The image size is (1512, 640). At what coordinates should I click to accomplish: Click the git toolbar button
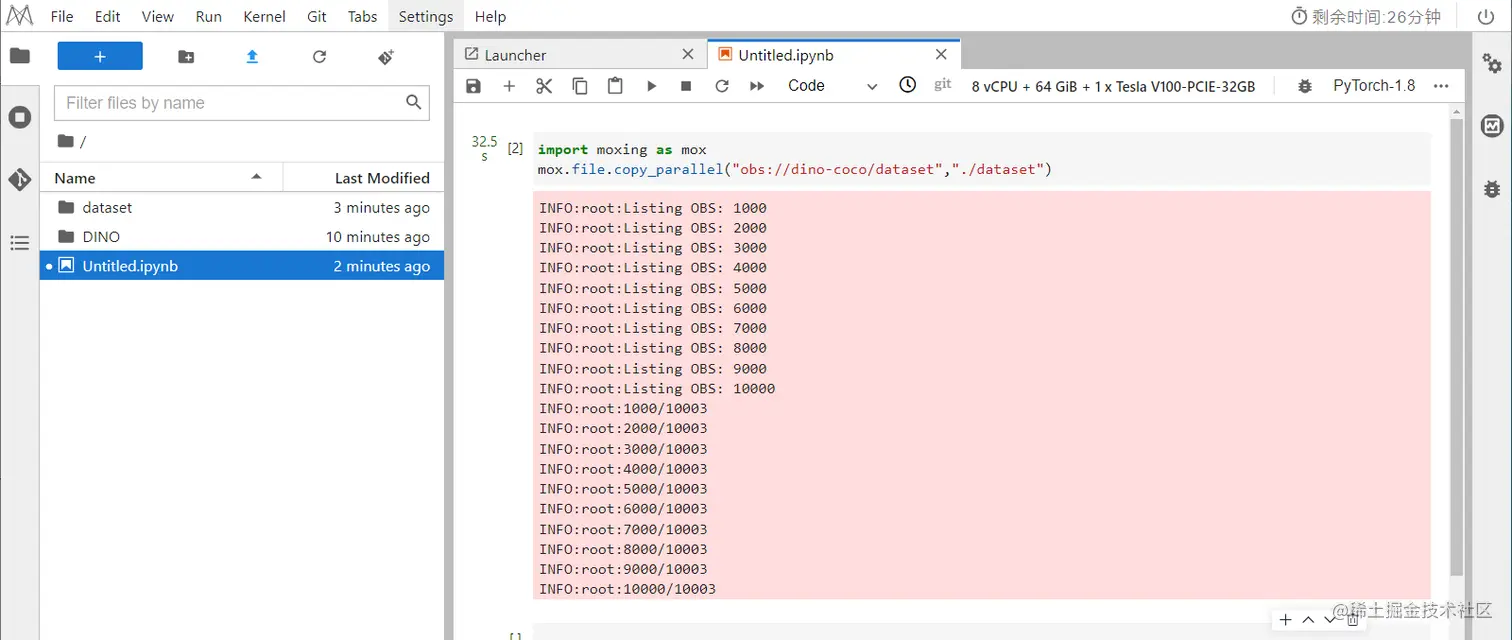(x=942, y=85)
